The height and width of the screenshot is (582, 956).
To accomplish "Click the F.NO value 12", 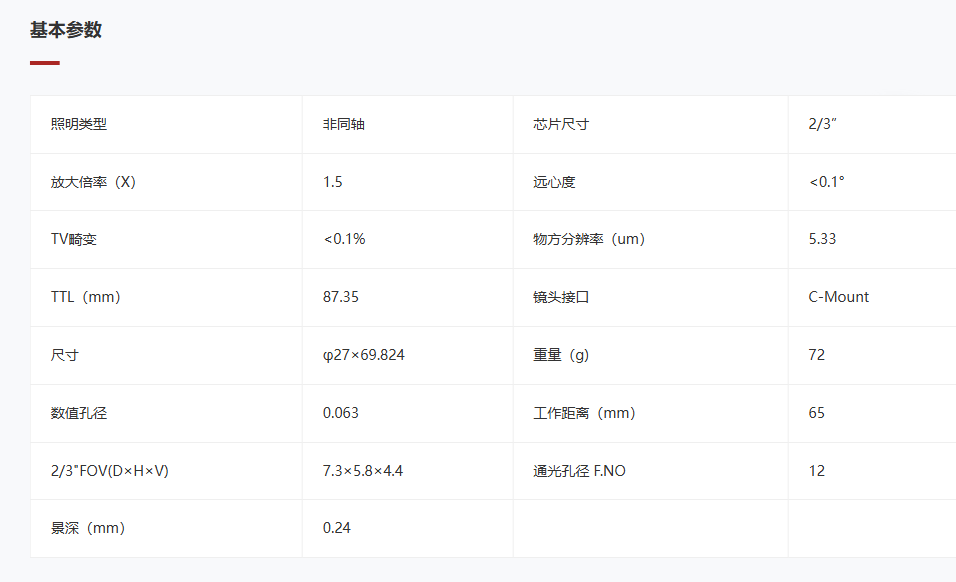I will [817, 470].
